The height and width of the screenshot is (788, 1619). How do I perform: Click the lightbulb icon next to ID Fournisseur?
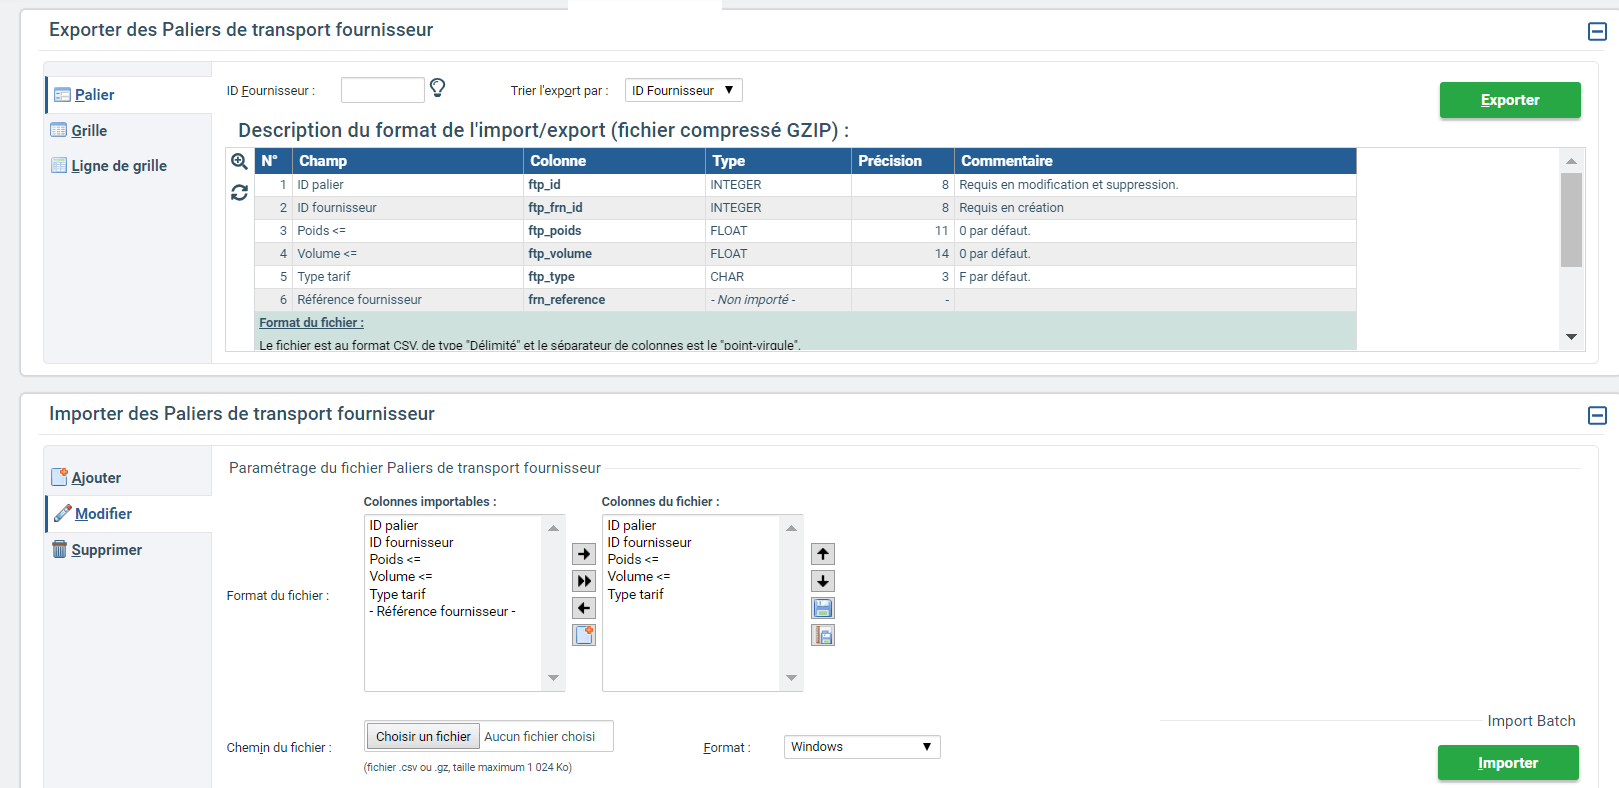(x=437, y=88)
